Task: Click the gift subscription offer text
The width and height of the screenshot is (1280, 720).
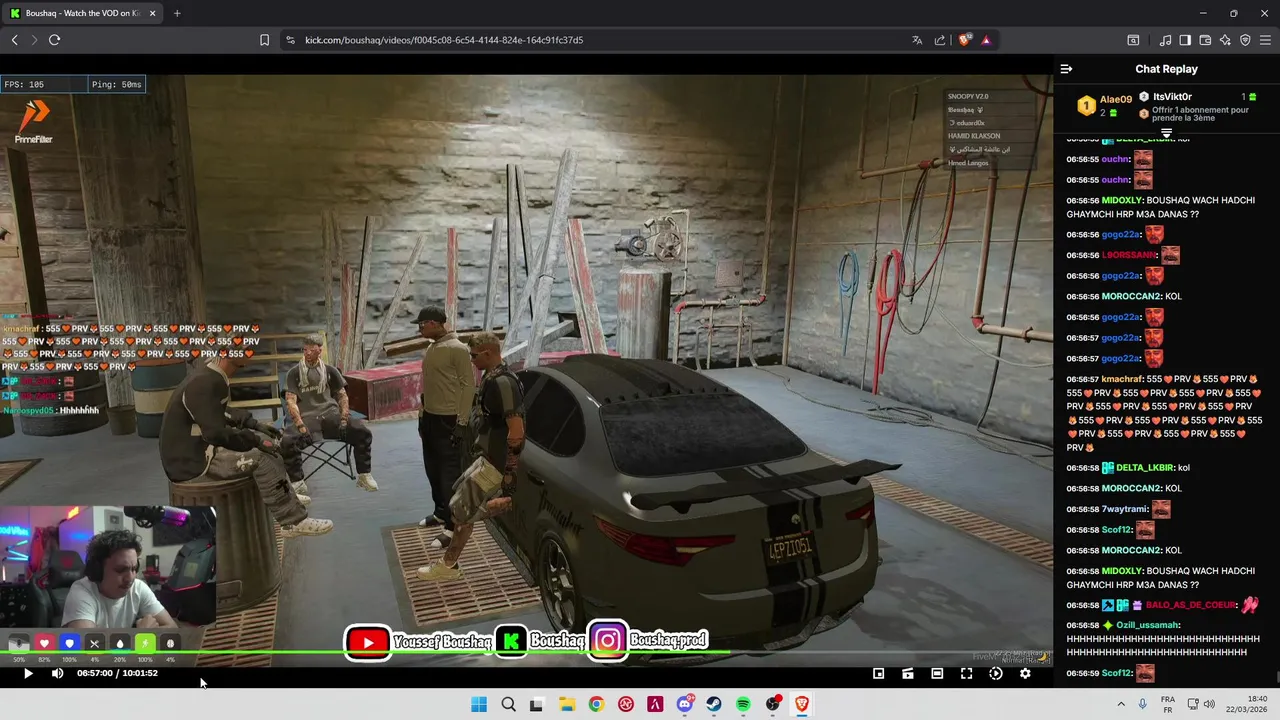Action: (1200, 114)
